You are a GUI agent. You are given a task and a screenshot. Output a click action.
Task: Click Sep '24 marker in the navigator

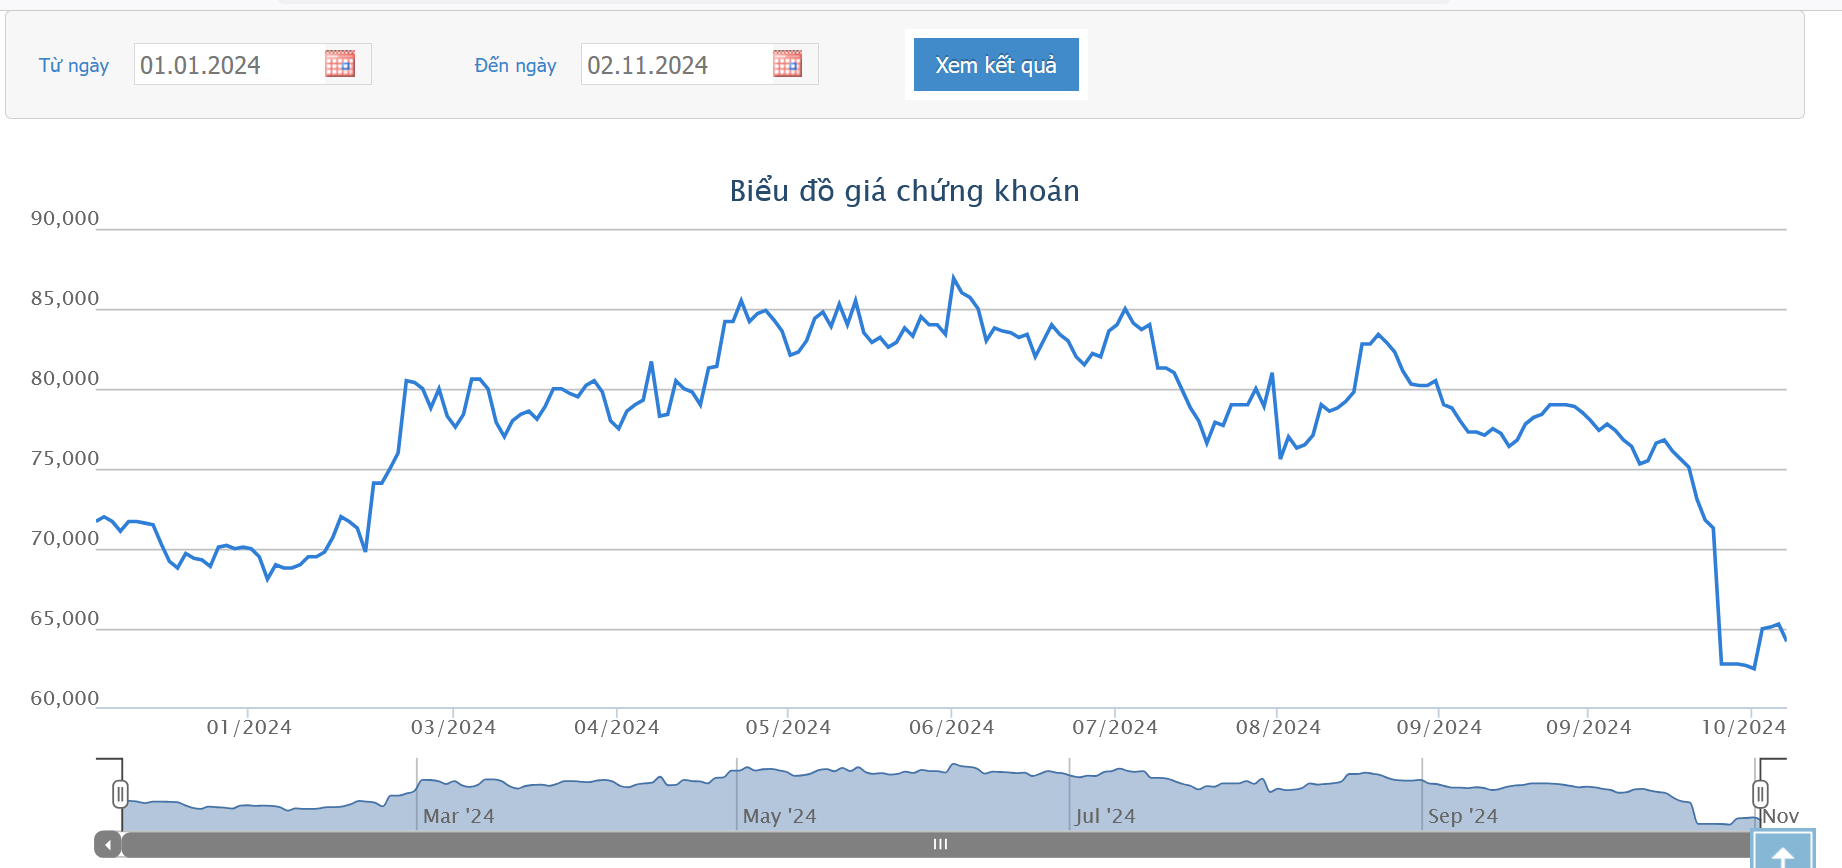tap(1462, 816)
